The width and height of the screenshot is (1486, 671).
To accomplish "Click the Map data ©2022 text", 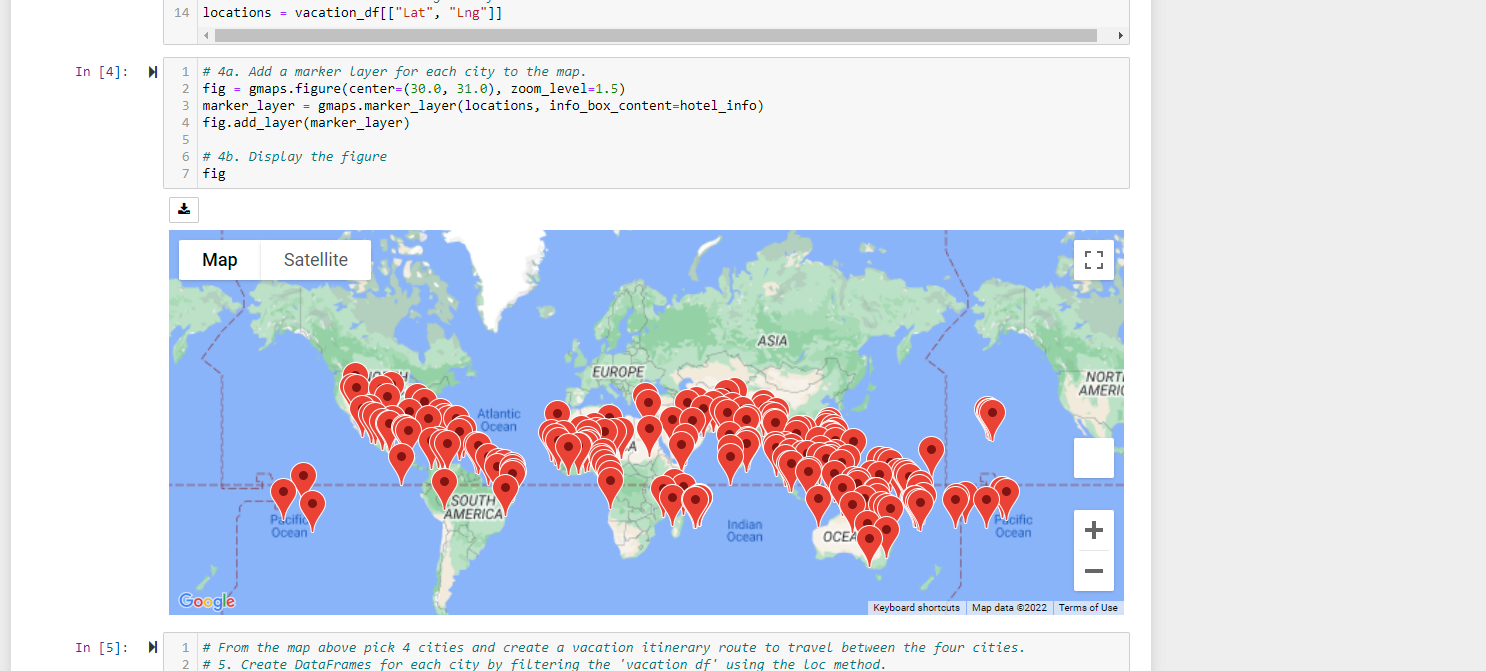I will tap(1009, 608).
